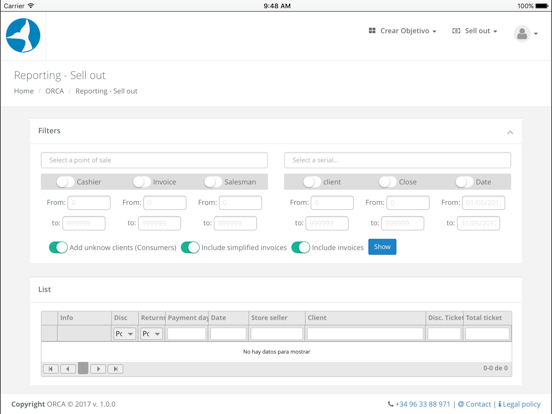Click Date to input field
This screenshot has height=414, width=552.
pos(478,223)
